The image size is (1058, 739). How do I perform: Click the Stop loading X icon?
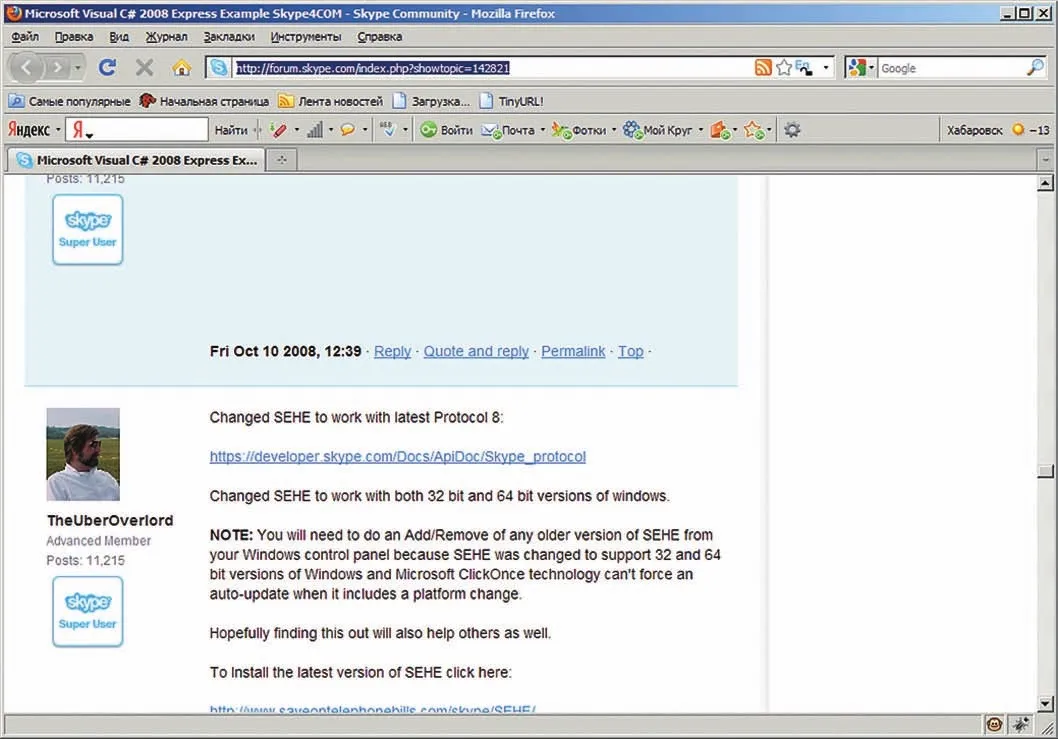[144, 67]
